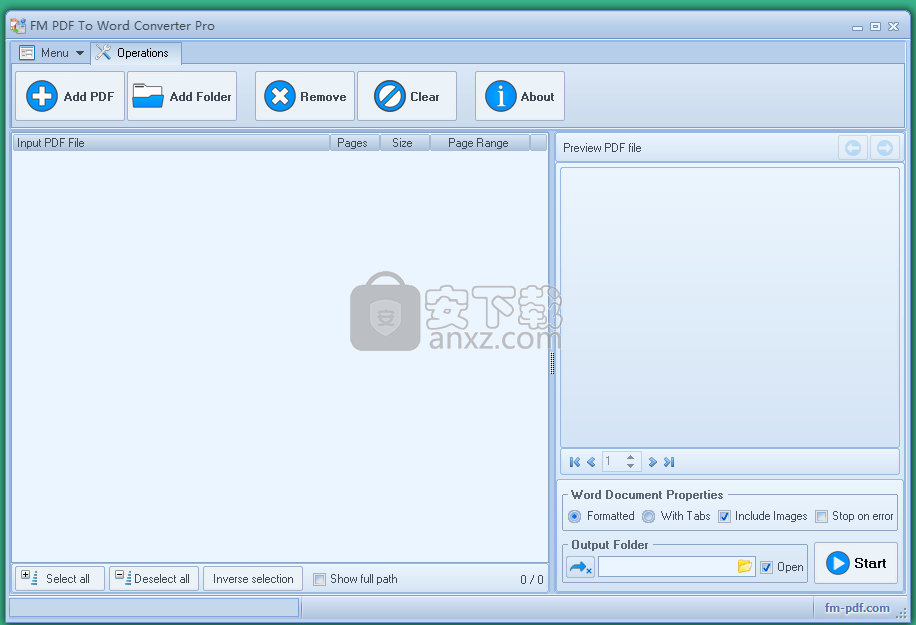Minimize the converter window
This screenshot has width=916, height=625.
click(857, 27)
